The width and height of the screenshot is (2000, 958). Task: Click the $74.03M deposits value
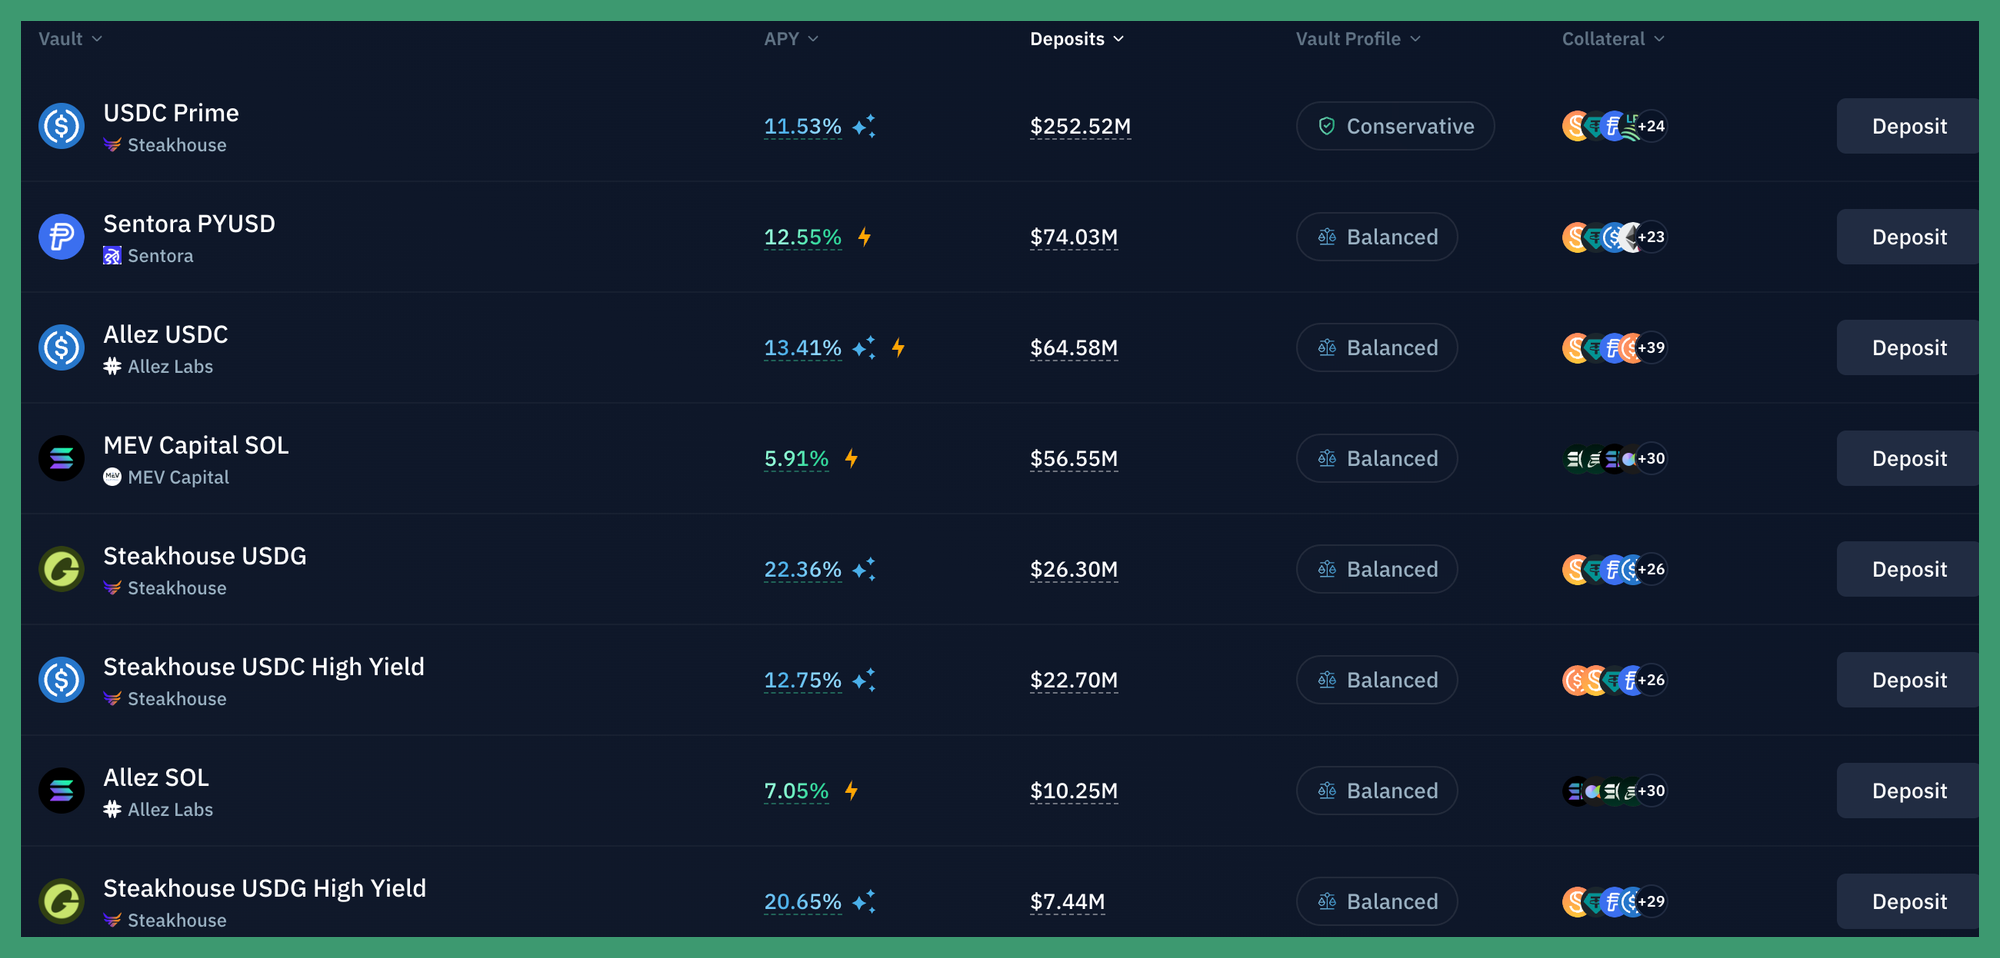1074,238
